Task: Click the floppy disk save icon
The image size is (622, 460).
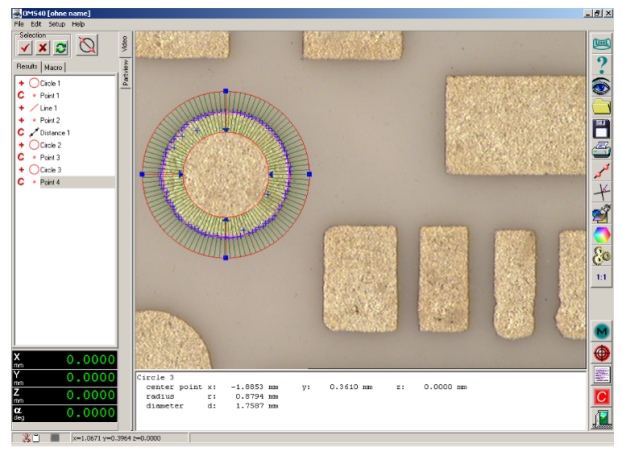Action: tap(602, 129)
